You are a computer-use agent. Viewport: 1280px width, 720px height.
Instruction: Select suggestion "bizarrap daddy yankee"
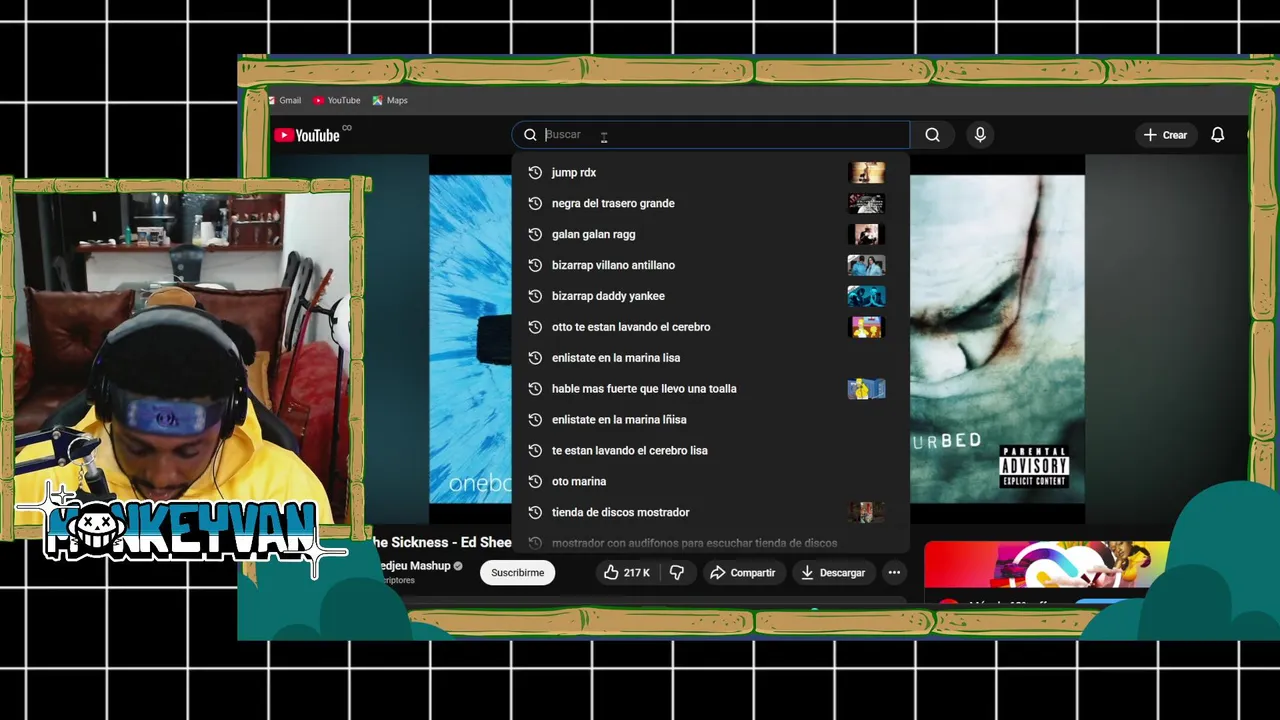point(710,296)
